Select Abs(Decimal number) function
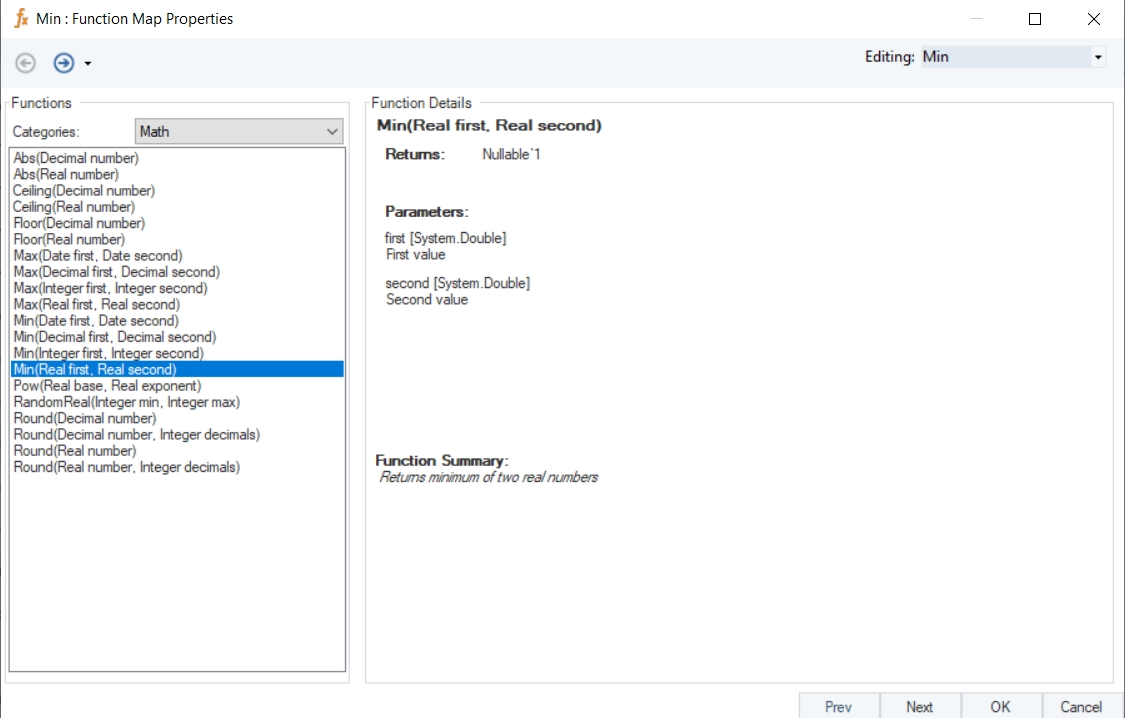 (x=76, y=158)
